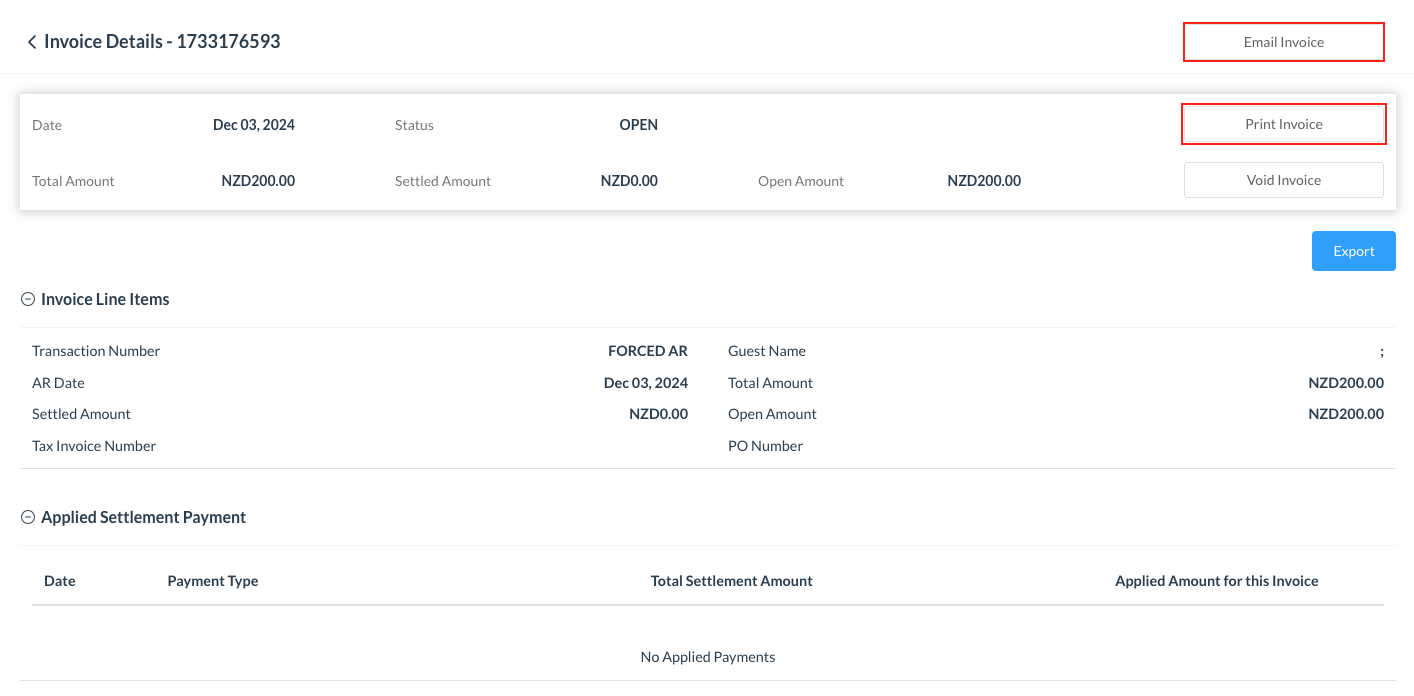The width and height of the screenshot is (1414, 696).
Task: Collapse the Applied Settlement Payment section icon
Action: 28,517
